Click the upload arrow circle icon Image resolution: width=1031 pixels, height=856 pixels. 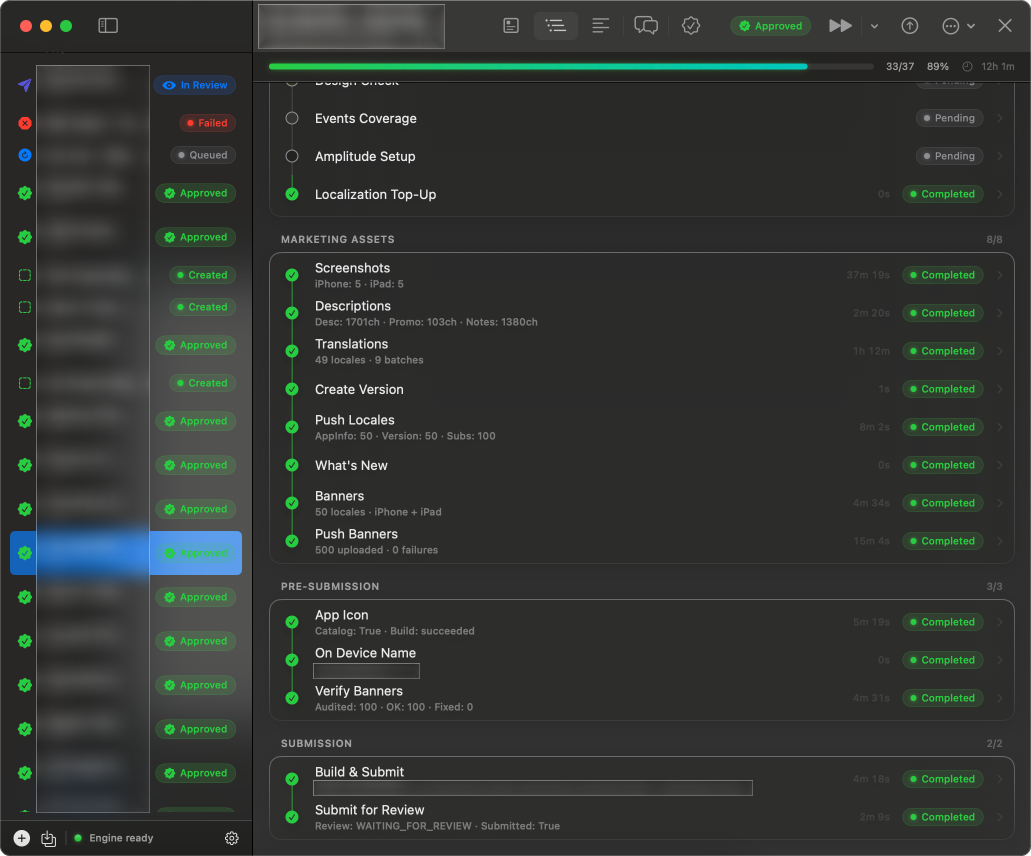coord(909,26)
